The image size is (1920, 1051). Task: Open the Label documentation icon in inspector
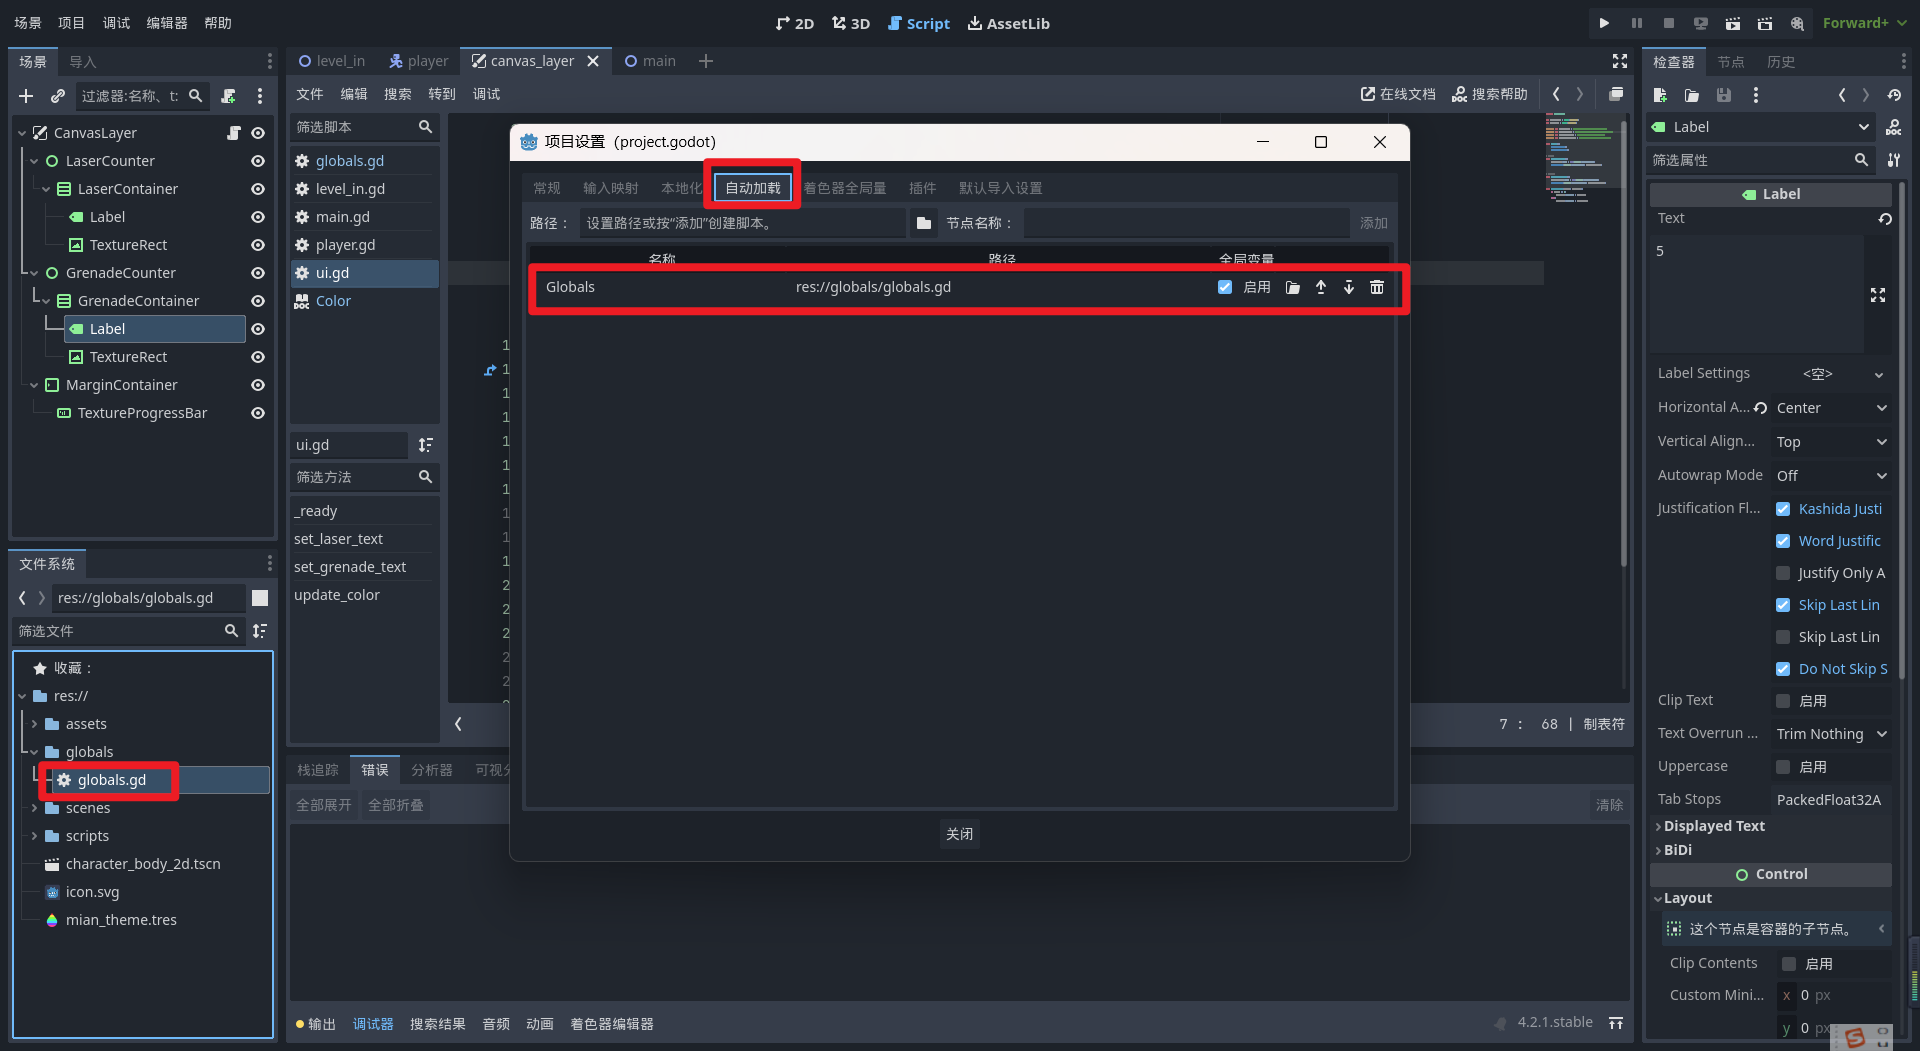1894,127
